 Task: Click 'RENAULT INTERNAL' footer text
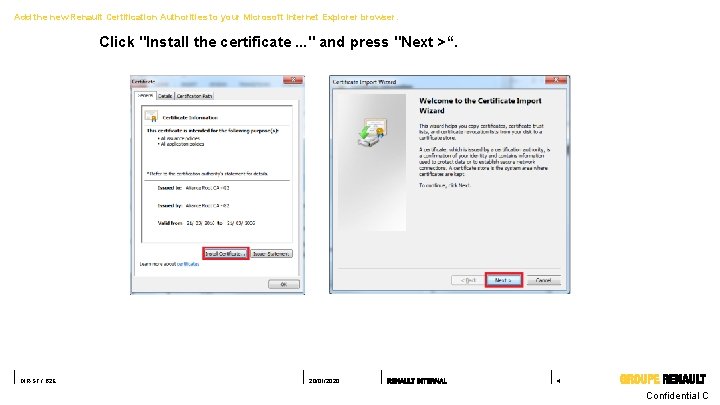(x=416, y=381)
